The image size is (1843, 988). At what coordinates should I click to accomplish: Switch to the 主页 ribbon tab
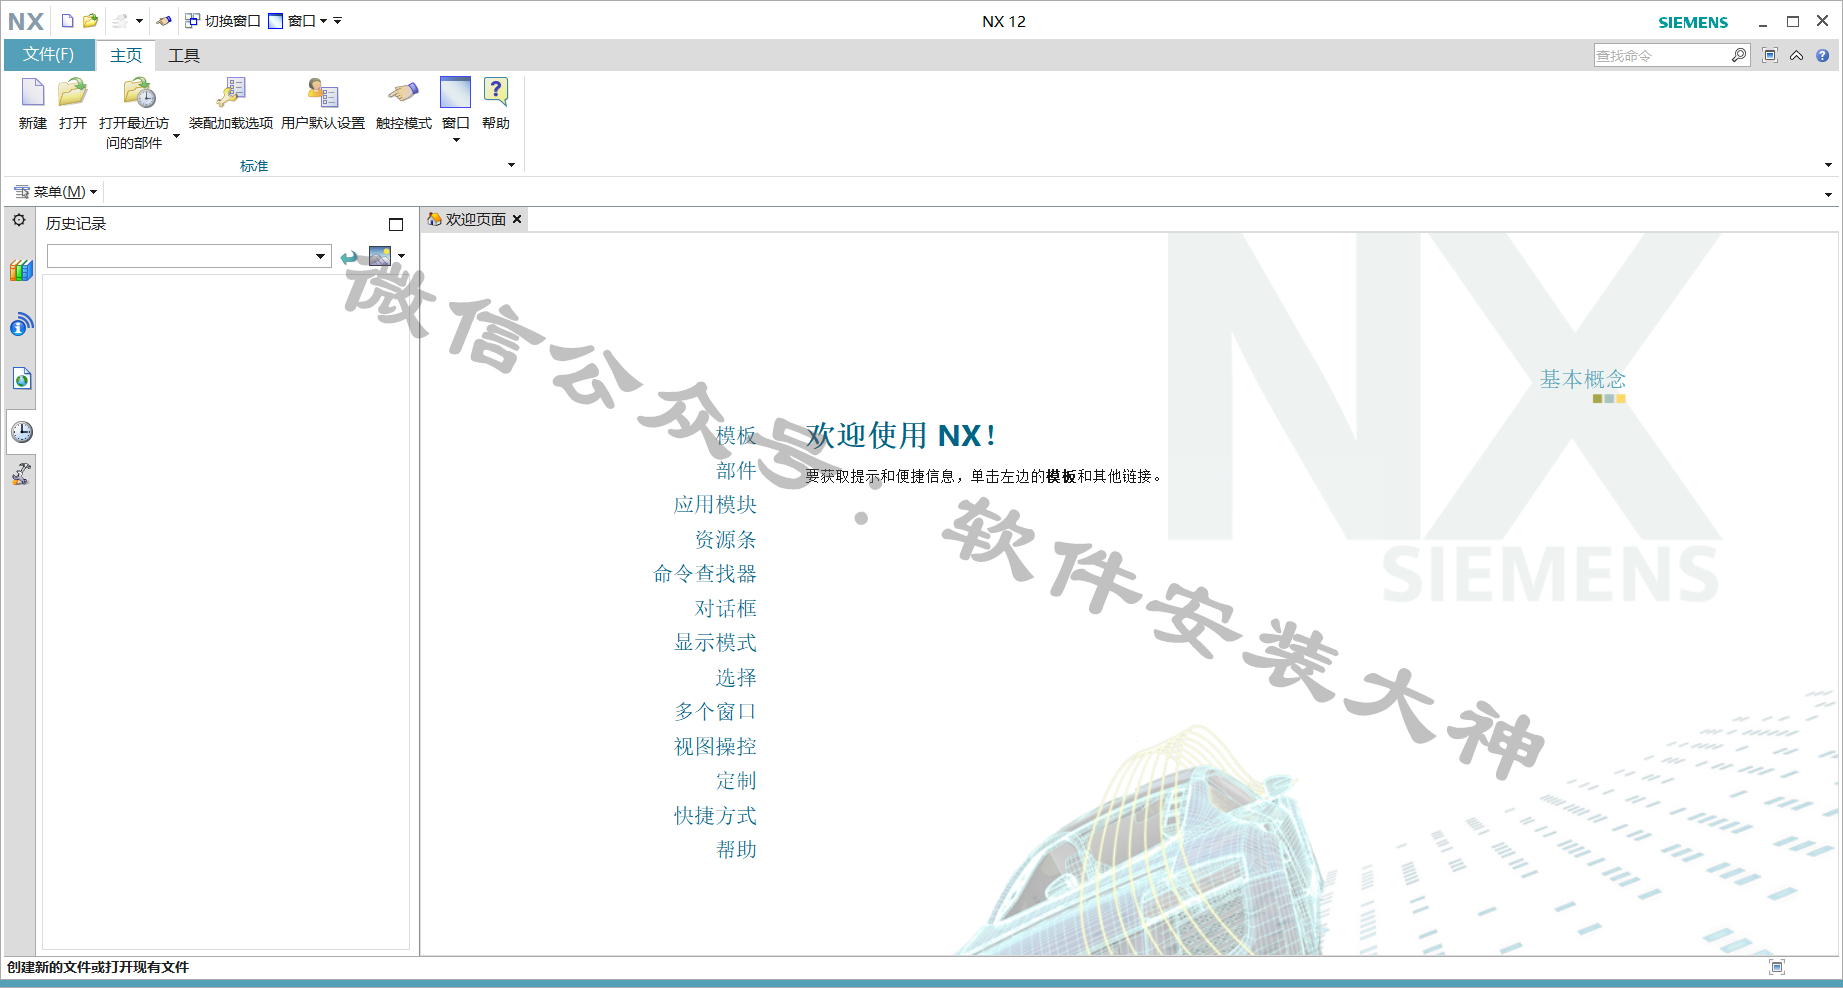point(126,56)
